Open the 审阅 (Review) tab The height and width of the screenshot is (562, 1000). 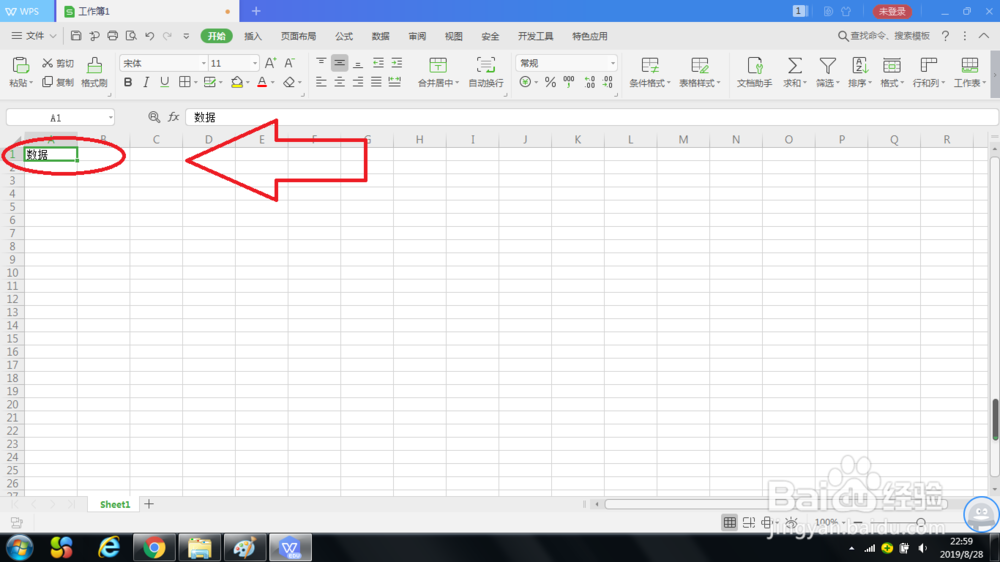[417, 36]
